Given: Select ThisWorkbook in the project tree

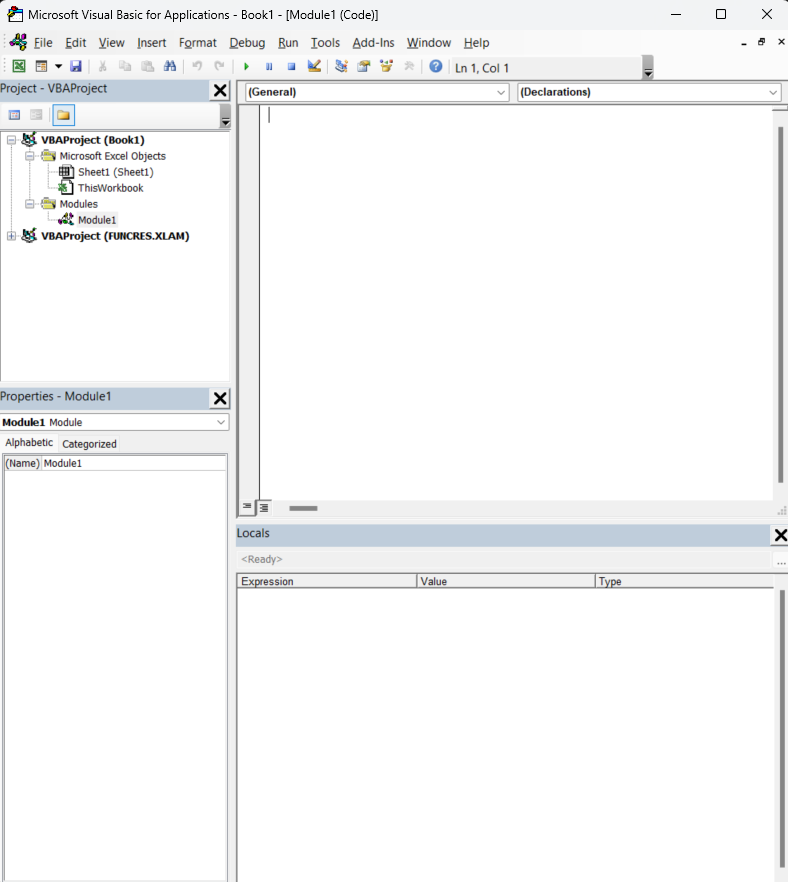Looking at the screenshot, I should click(x=110, y=188).
